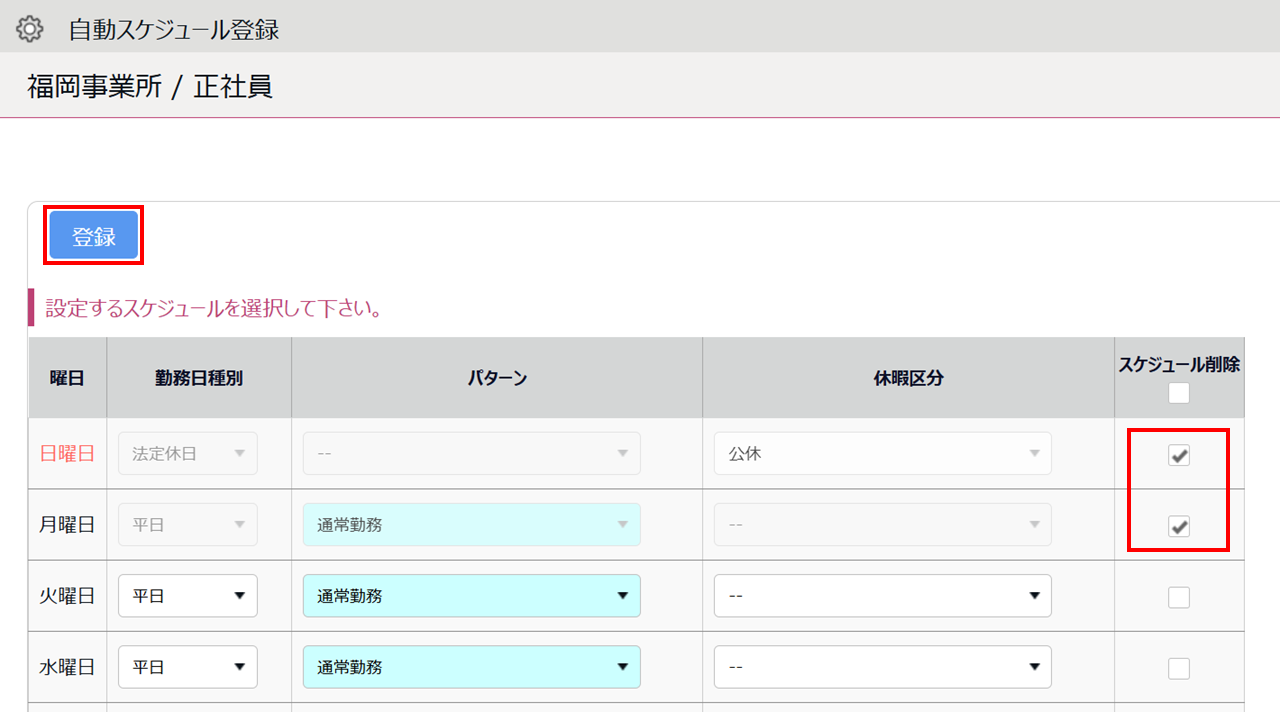This screenshot has height=712, width=1280.
Task: Click the 日曜日 row label
Action: (67, 453)
